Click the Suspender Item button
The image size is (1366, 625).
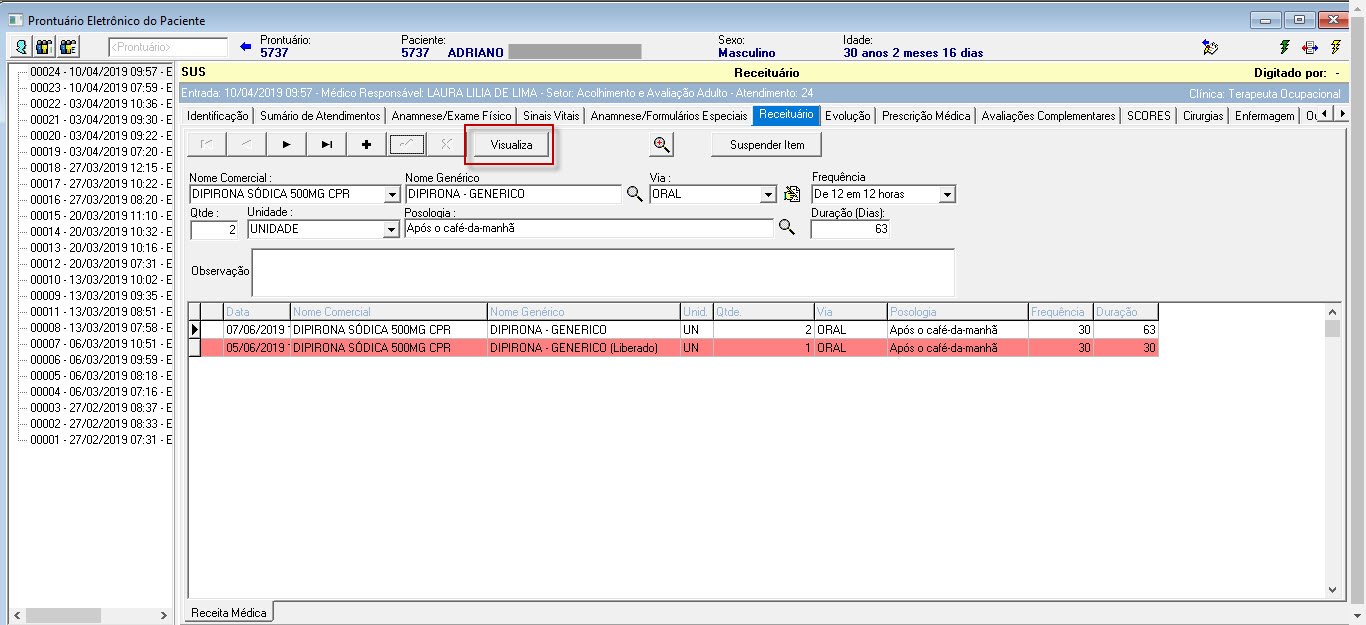767,145
